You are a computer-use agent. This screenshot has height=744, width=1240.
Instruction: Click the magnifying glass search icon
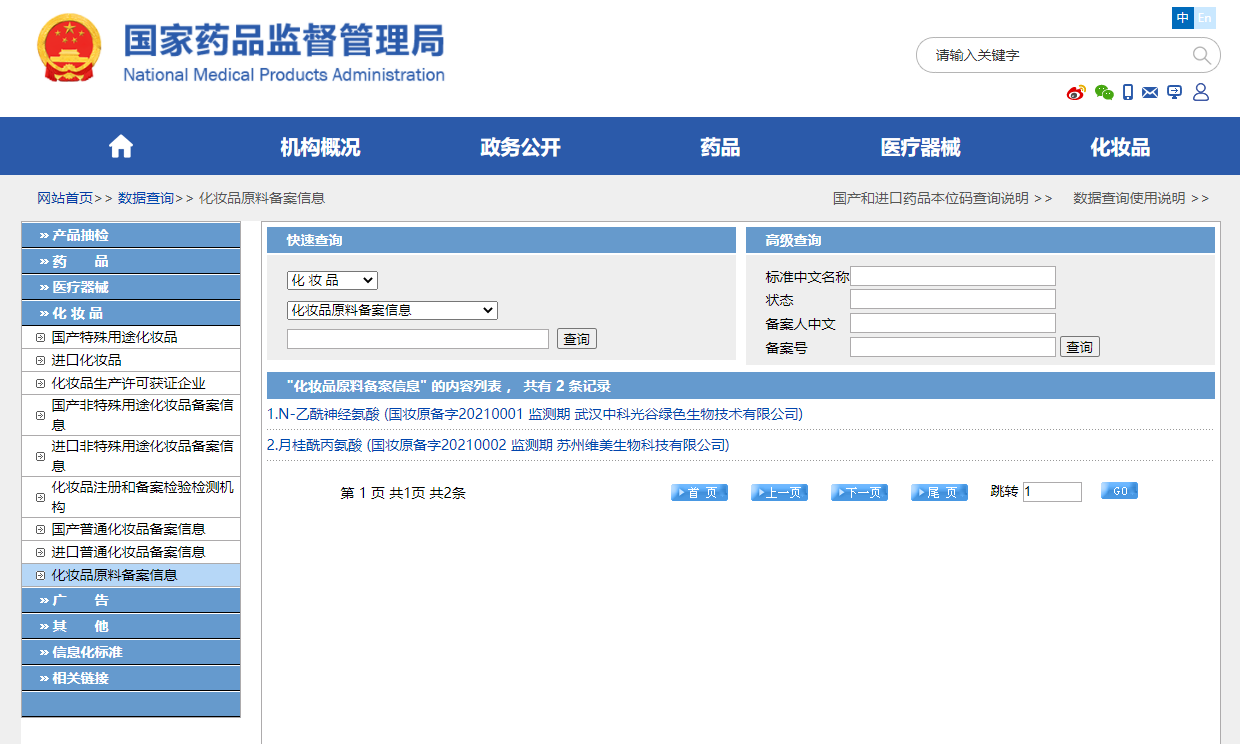[1201, 55]
